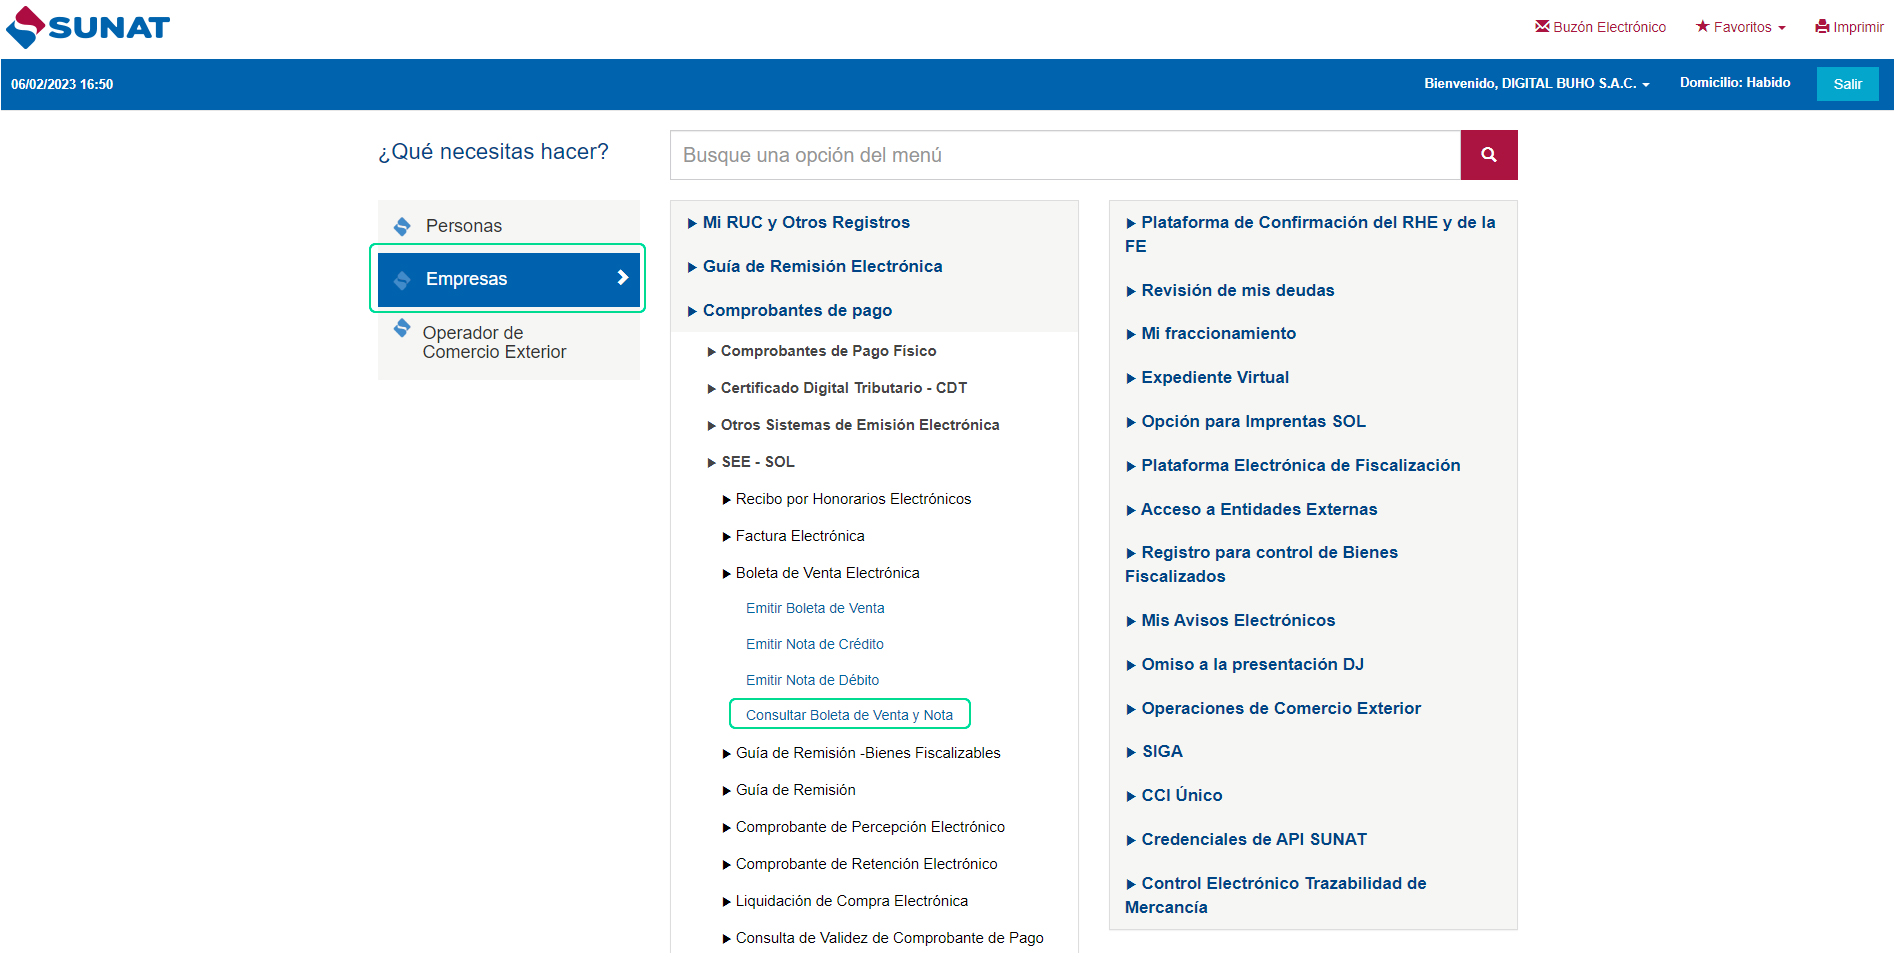Click the SUNAT logo

pos(88,27)
